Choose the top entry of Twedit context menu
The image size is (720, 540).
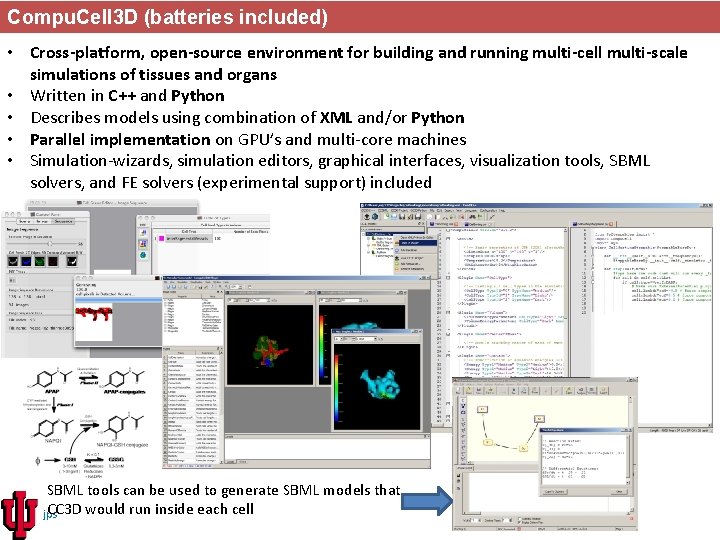click(417, 237)
